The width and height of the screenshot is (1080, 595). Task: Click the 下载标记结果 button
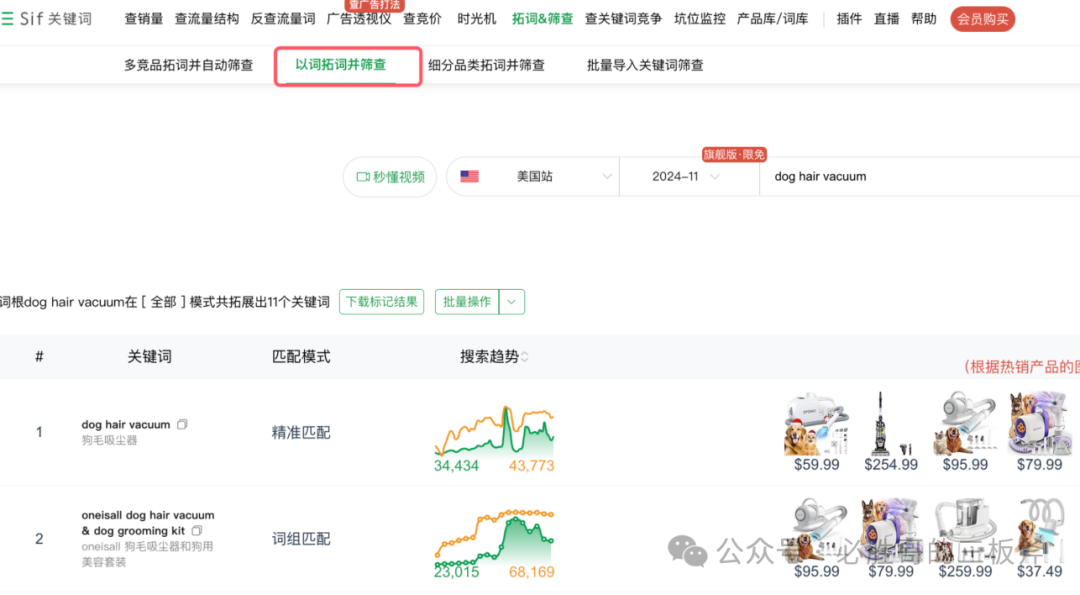click(381, 301)
